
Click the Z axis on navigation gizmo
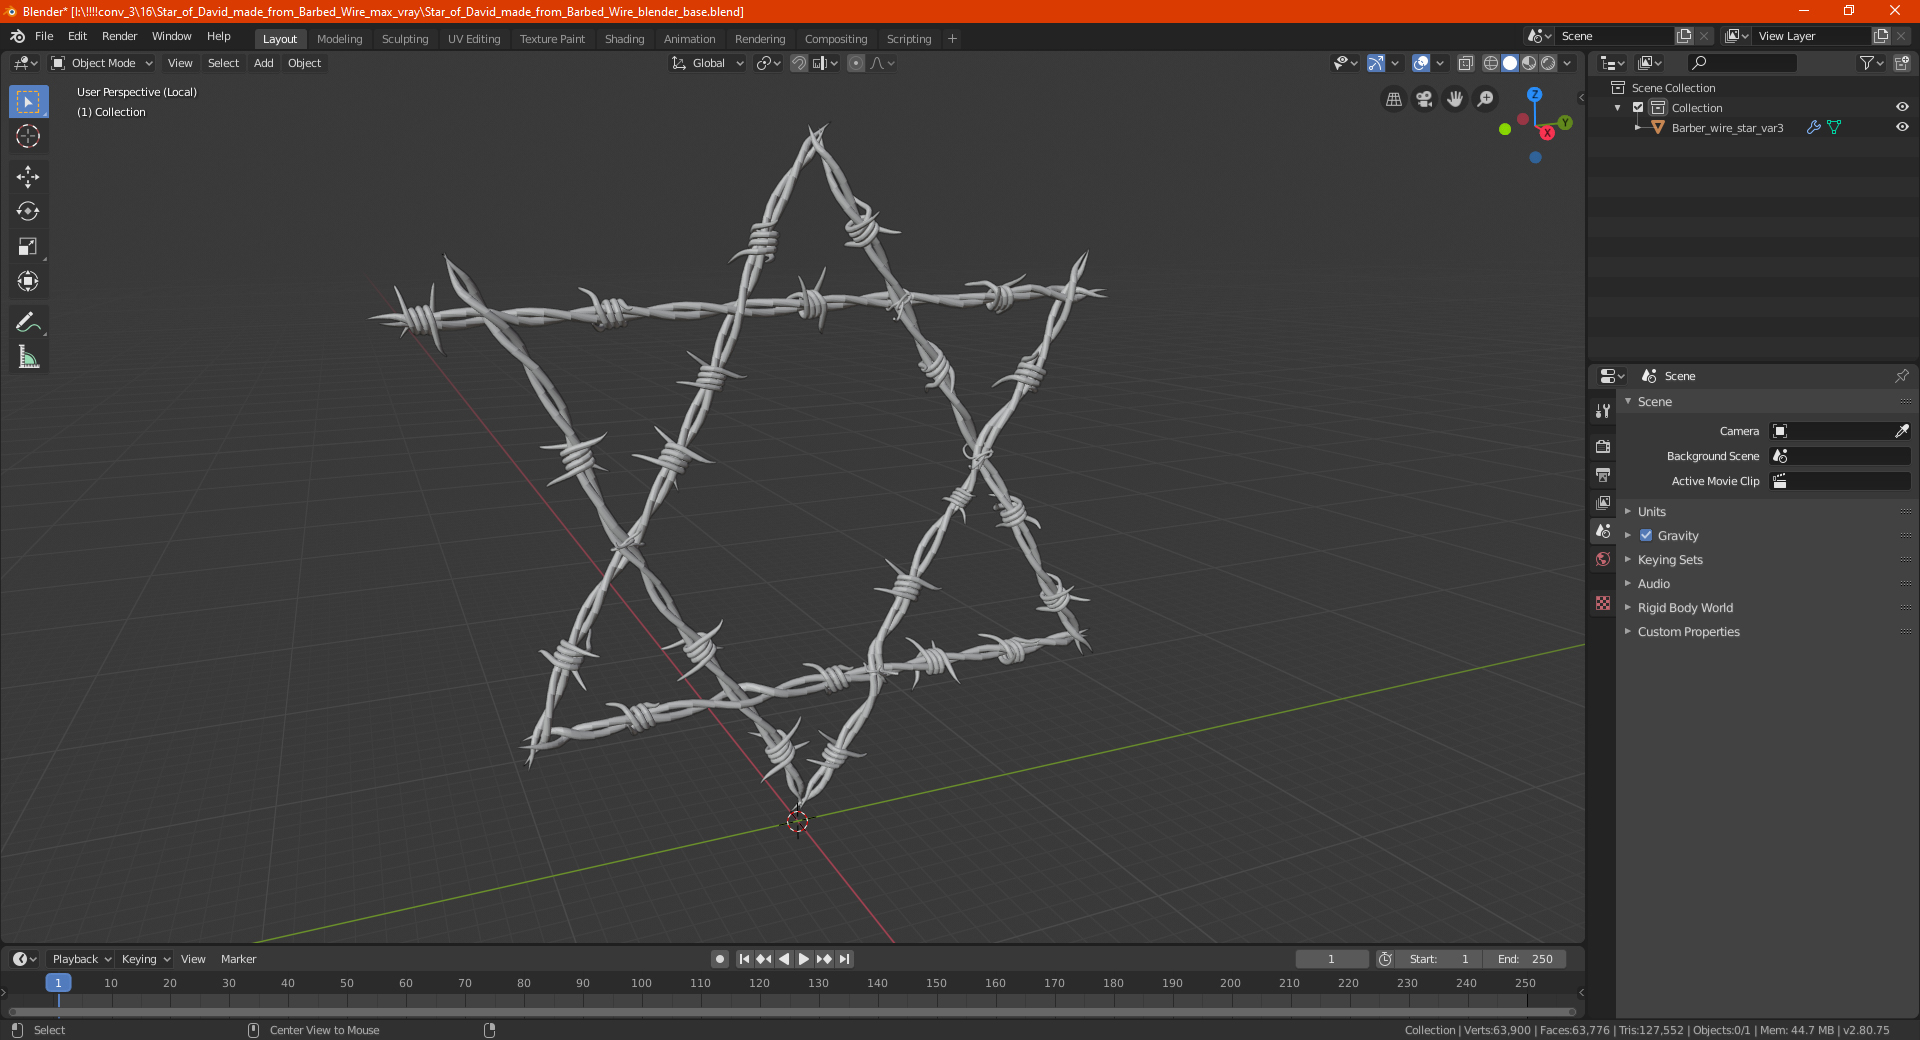point(1534,94)
